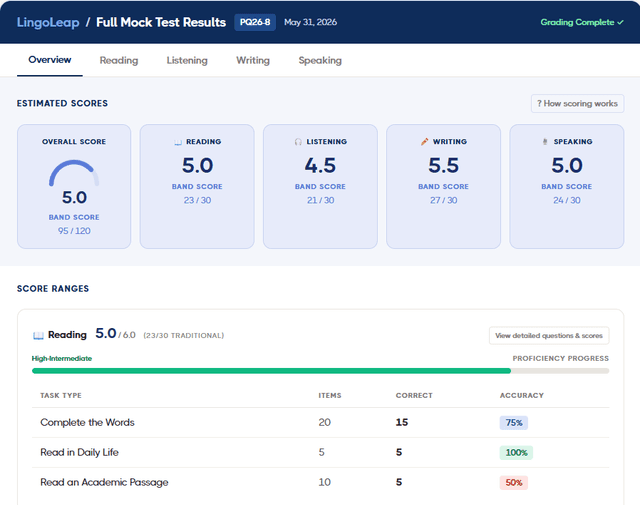The image size is (640, 505).
Task: Click the PROFICIENCY PROGRESS label
Action: pos(560,358)
